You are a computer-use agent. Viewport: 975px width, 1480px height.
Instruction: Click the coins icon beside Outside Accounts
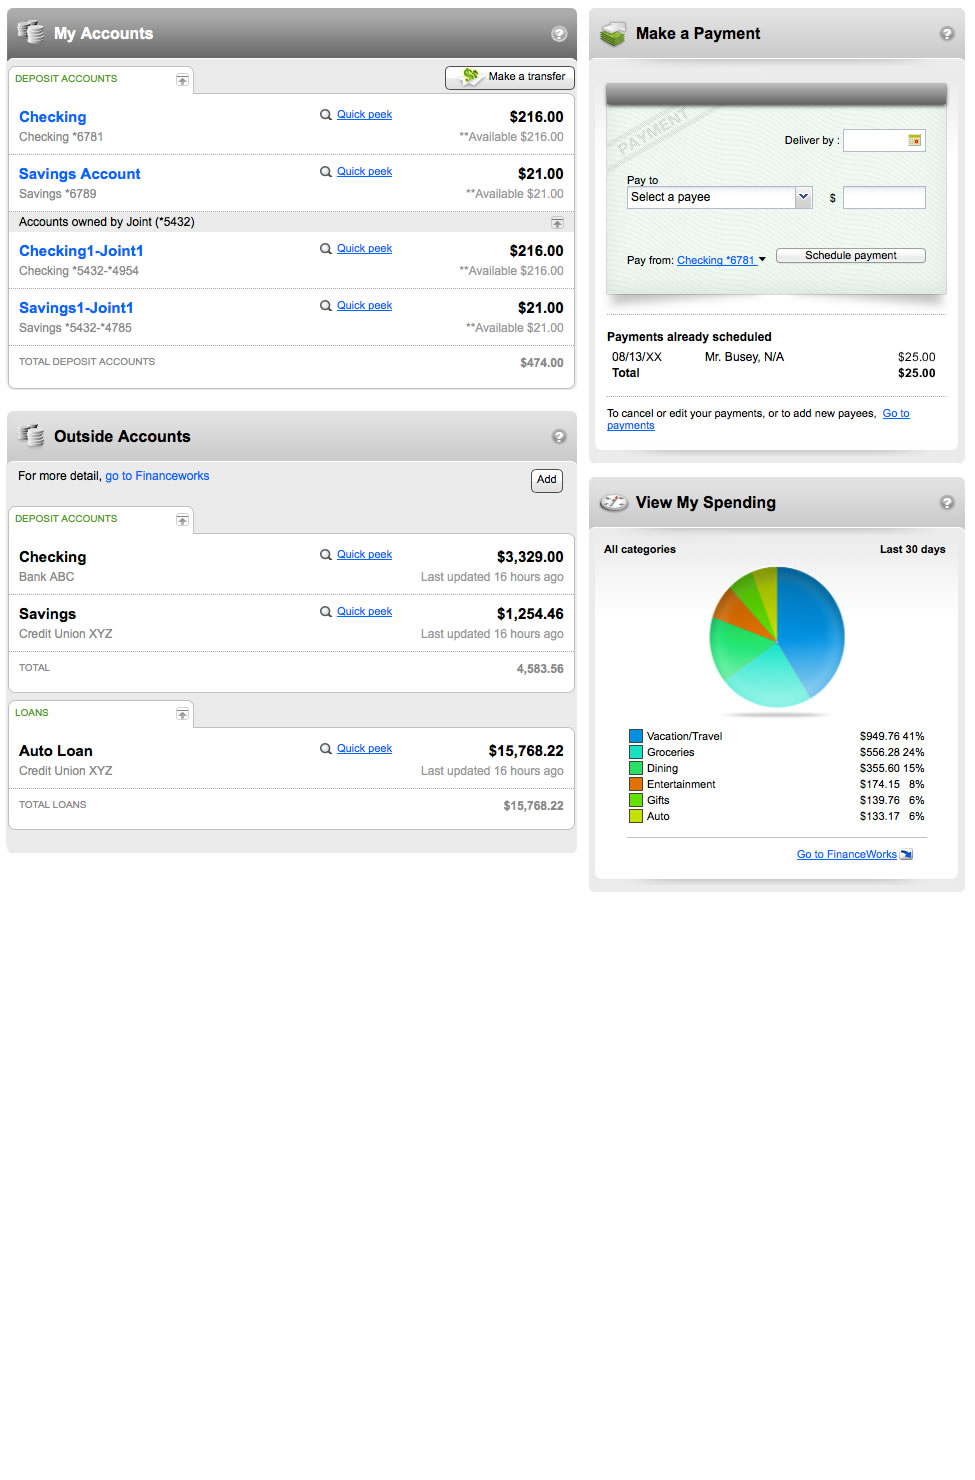[x=32, y=434]
